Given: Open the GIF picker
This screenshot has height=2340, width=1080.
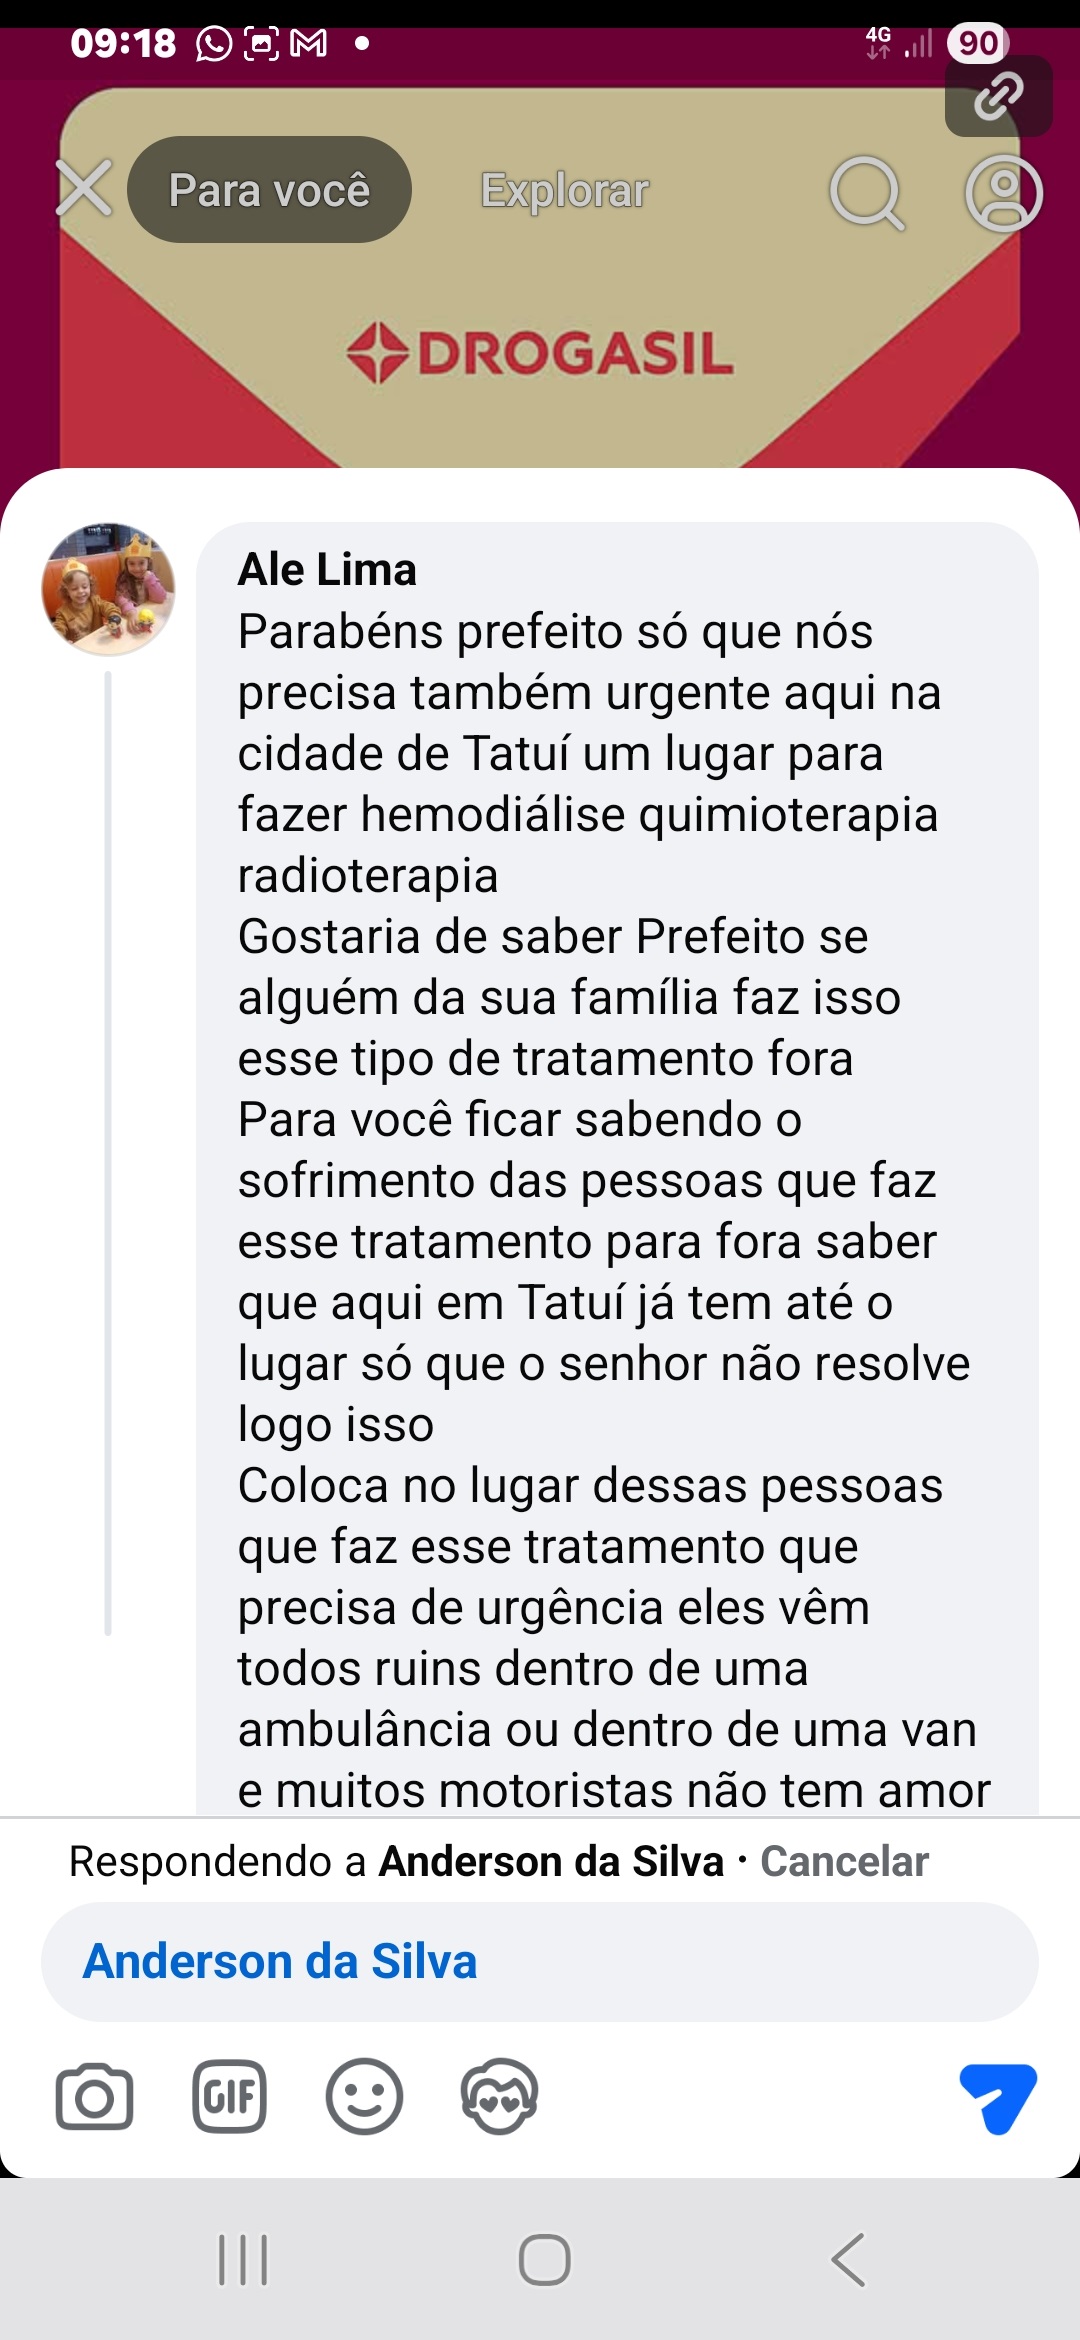Looking at the screenshot, I should pyautogui.click(x=229, y=2097).
